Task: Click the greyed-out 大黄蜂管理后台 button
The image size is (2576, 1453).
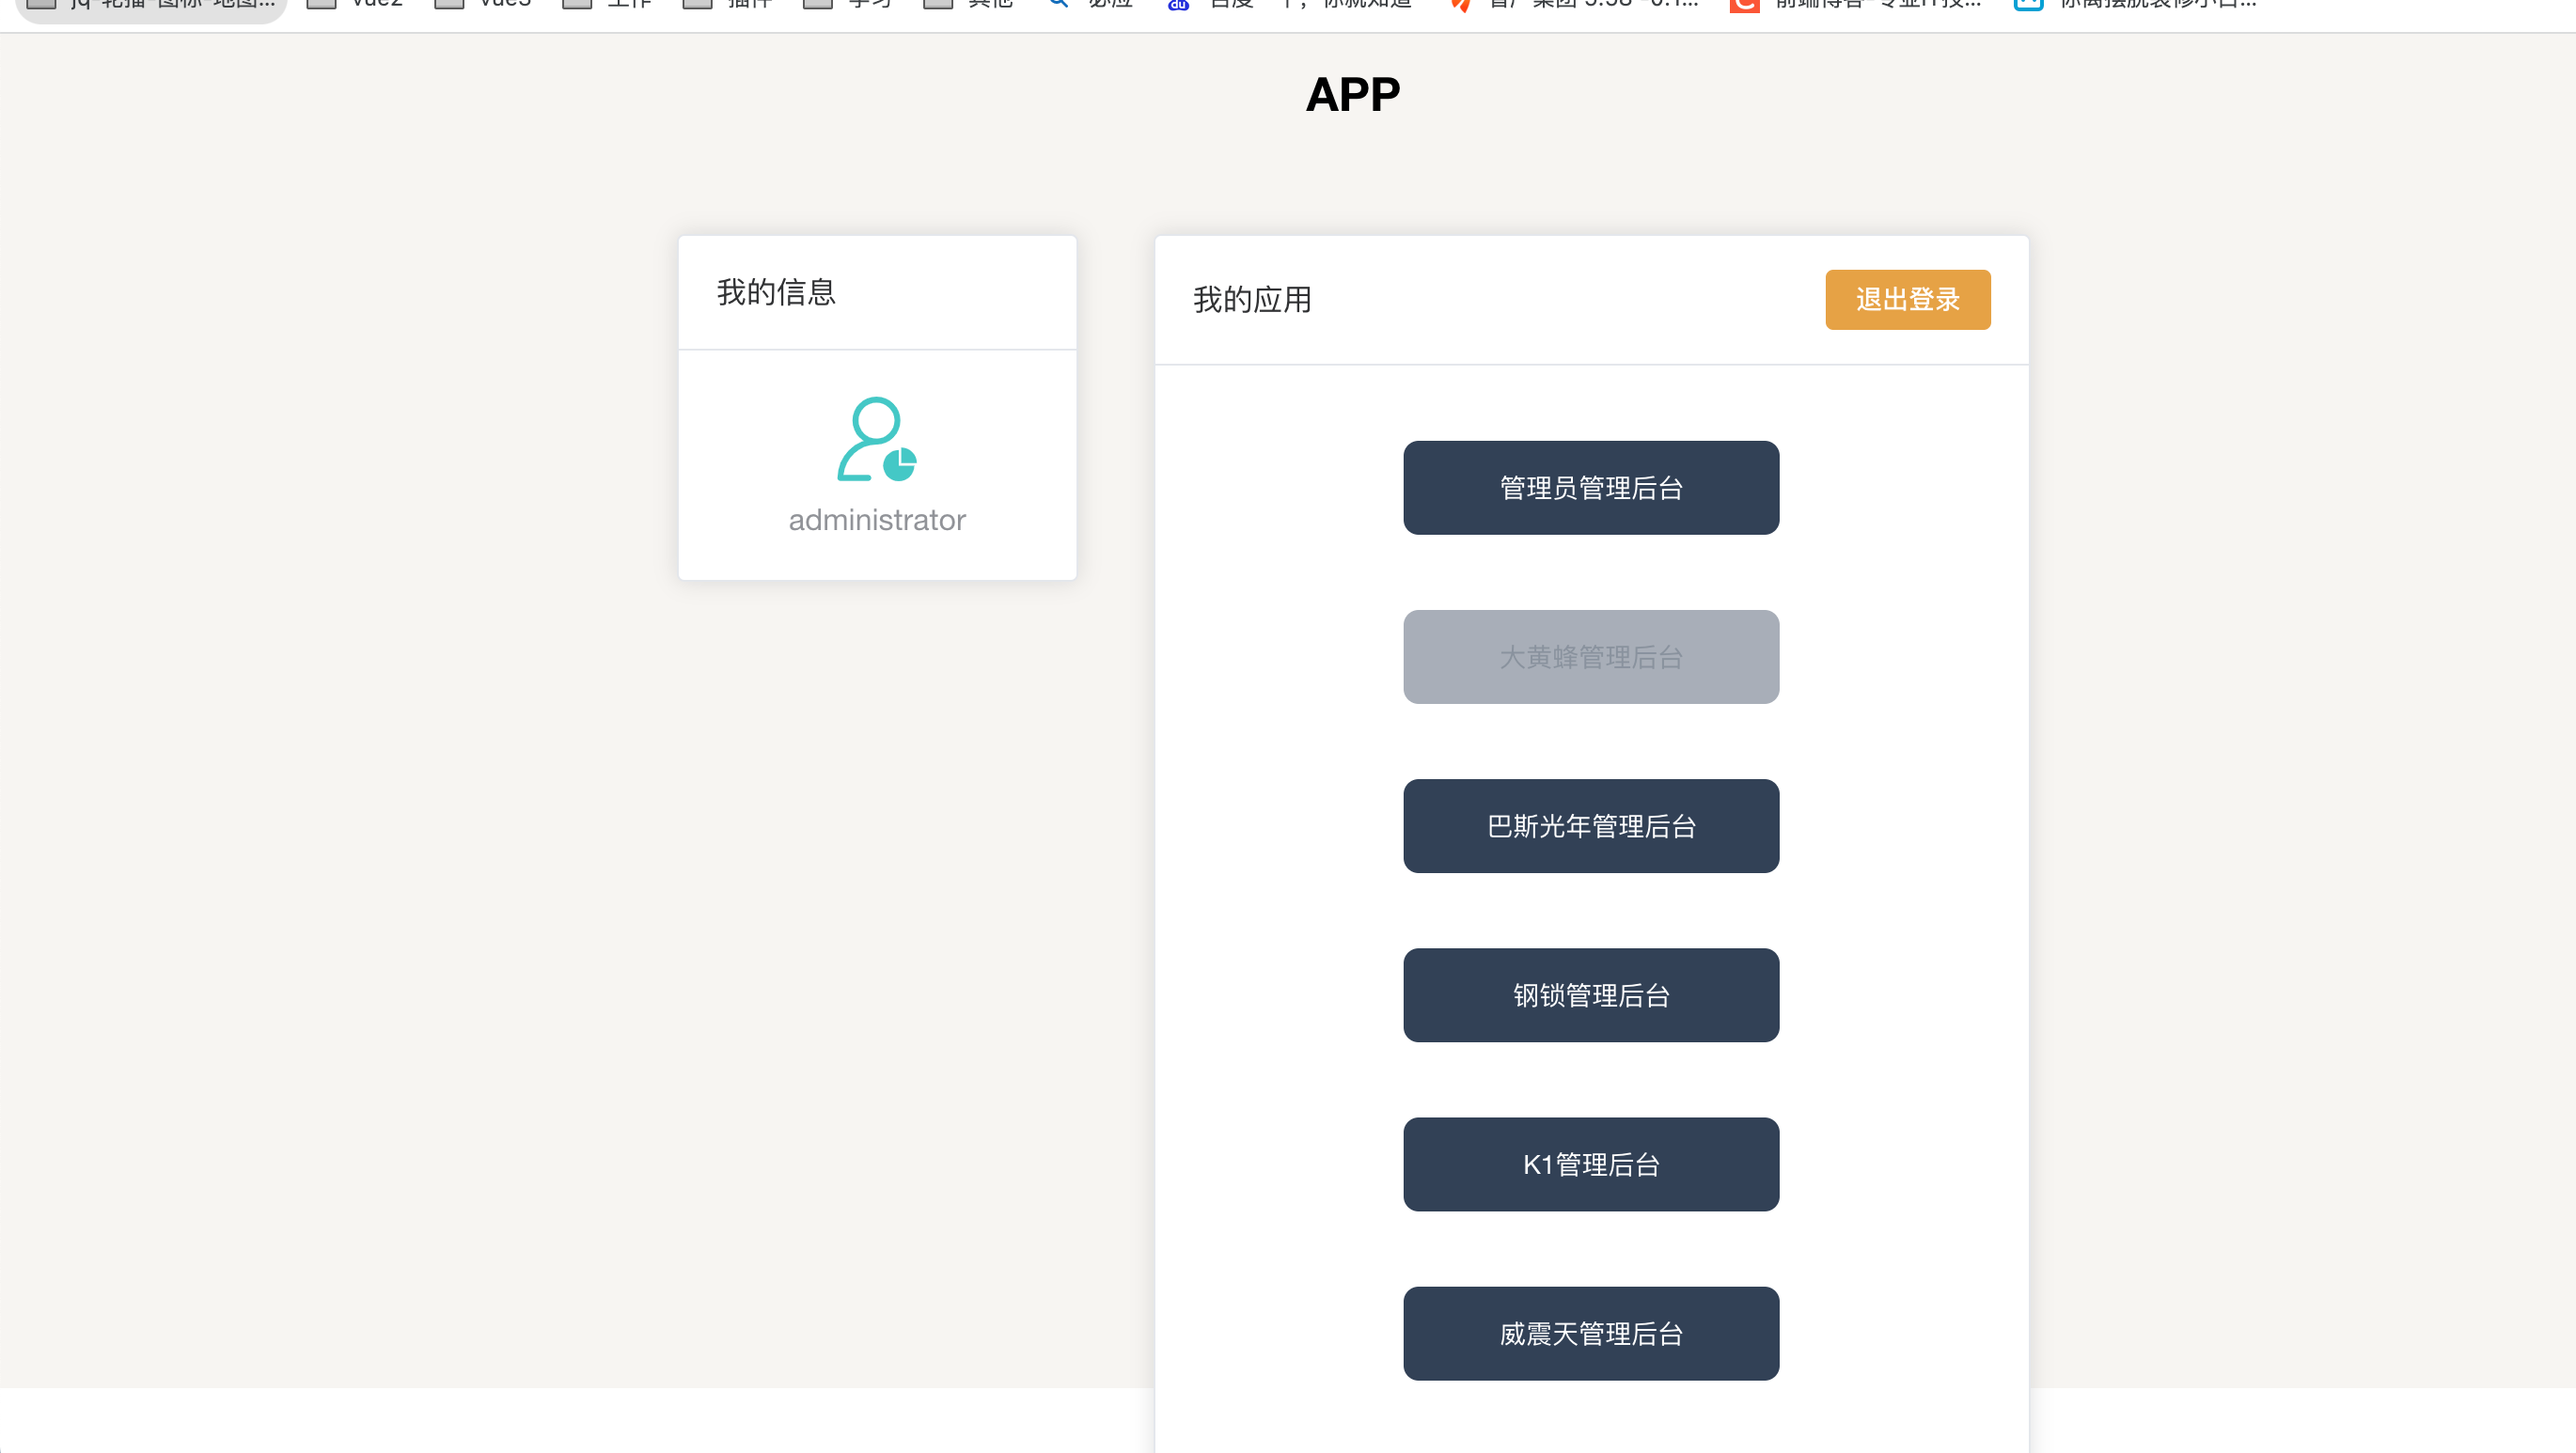Action: tap(1590, 657)
